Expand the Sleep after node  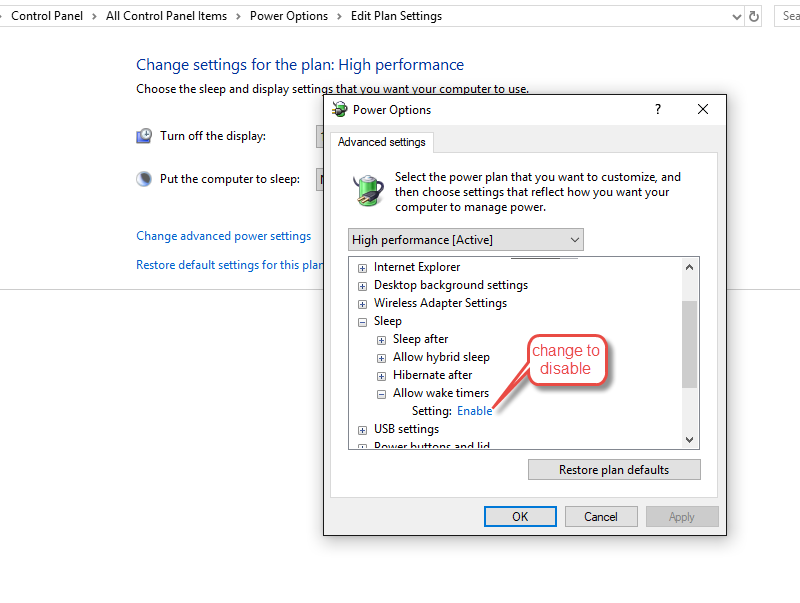click(x=381, y=340)
